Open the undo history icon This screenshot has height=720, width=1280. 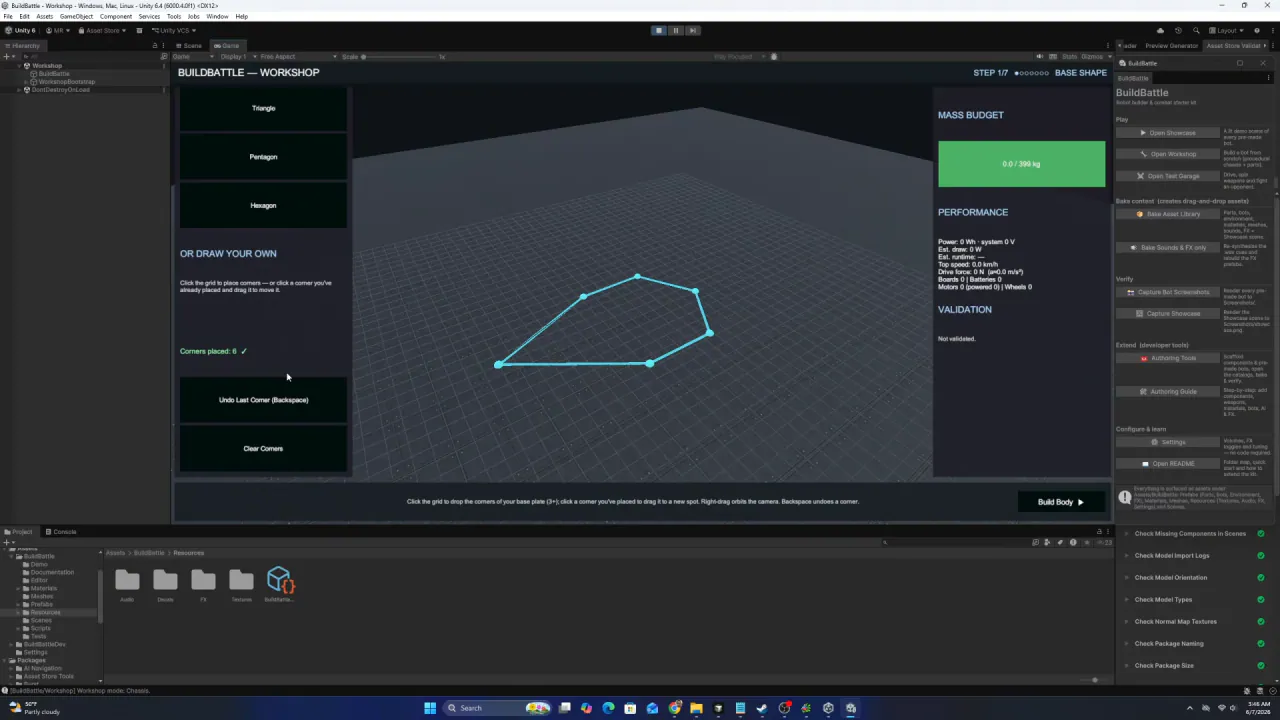1178,30
